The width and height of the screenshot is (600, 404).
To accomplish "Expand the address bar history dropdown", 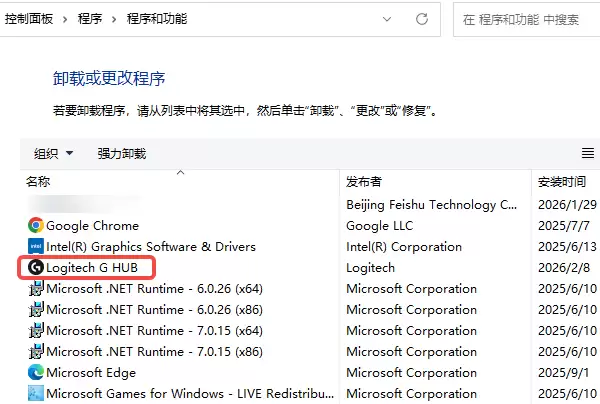I will (x=387, y=19).
